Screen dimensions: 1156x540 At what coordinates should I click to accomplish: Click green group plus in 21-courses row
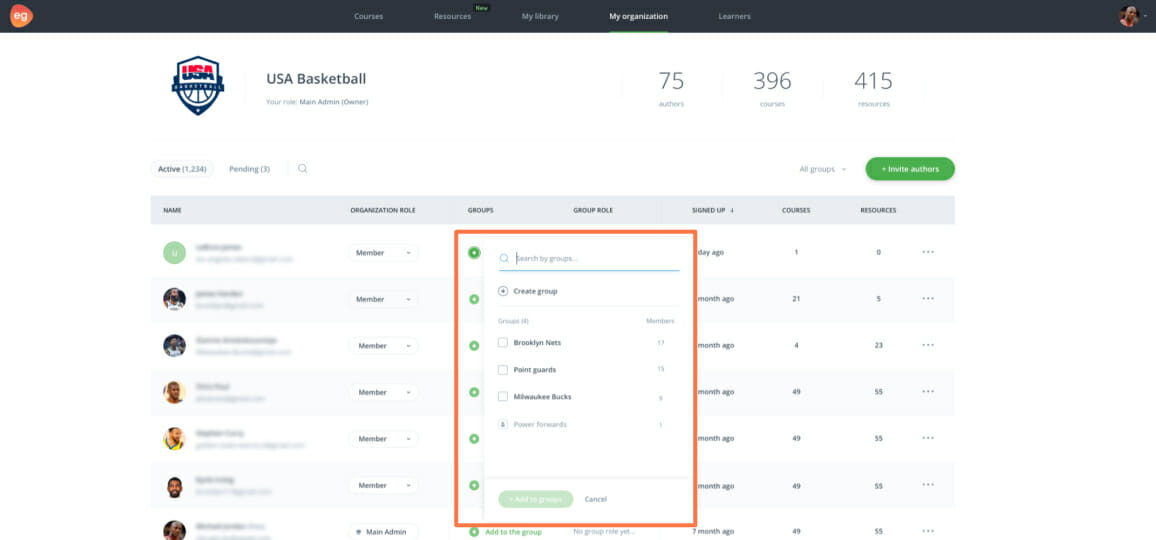(474, 299)
